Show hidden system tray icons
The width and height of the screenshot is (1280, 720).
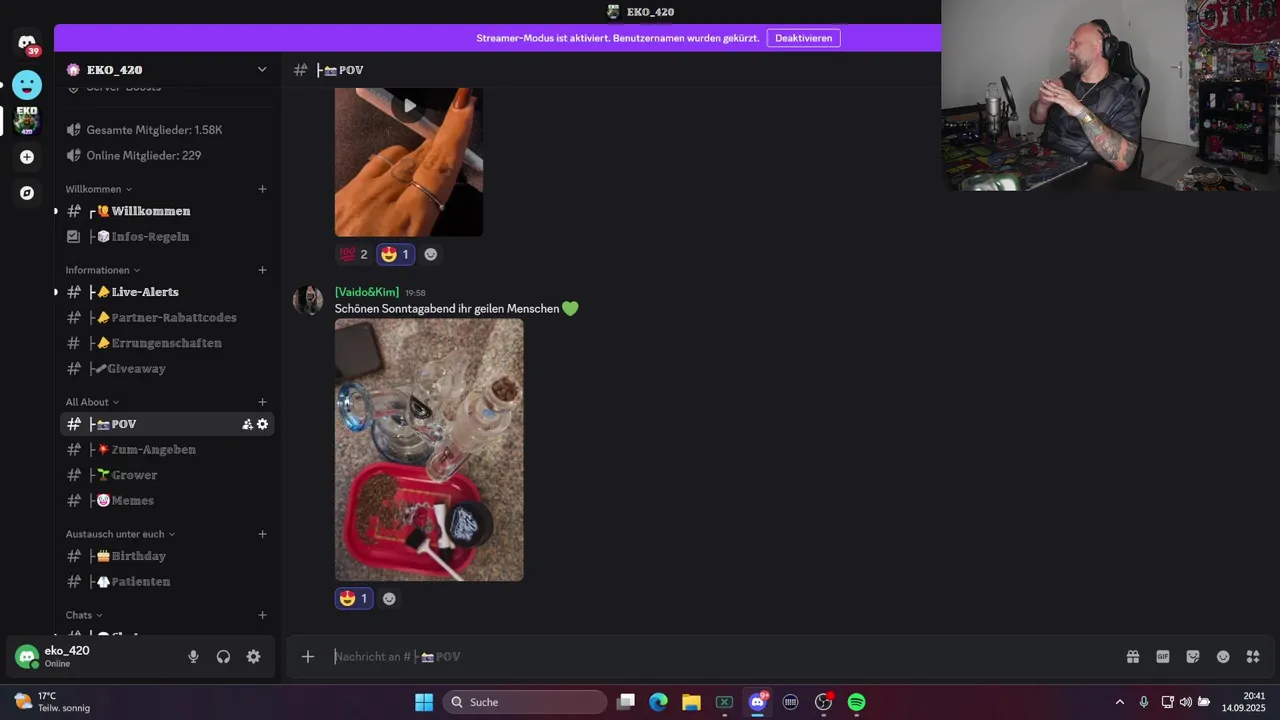(1119, 702)
